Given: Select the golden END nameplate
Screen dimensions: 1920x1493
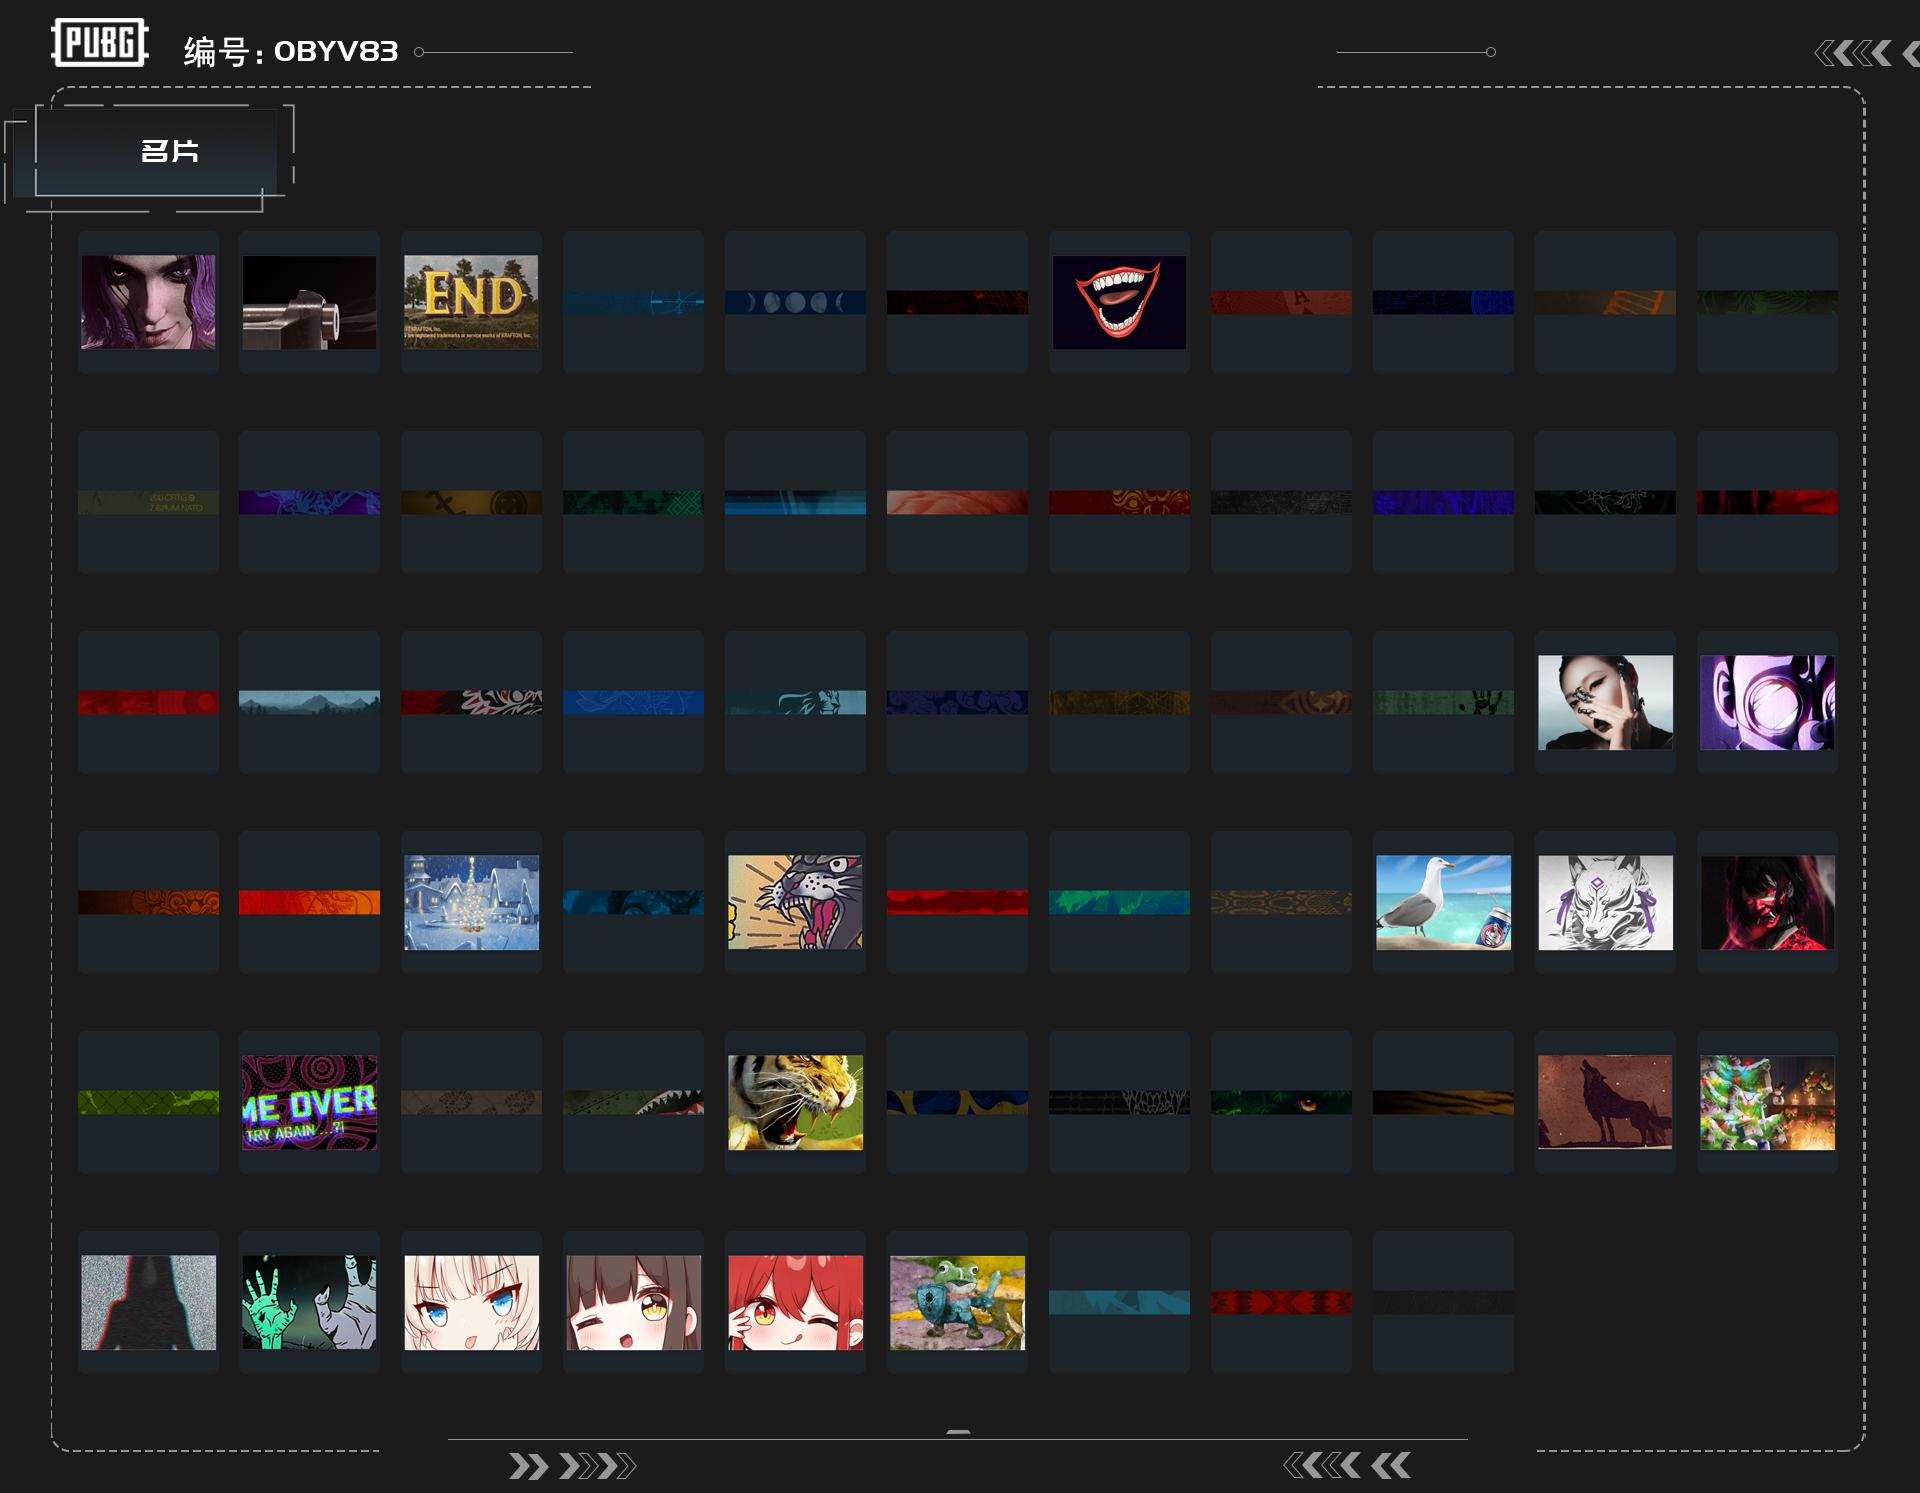Looking at the screenshot, I should (x=471, y=302).
